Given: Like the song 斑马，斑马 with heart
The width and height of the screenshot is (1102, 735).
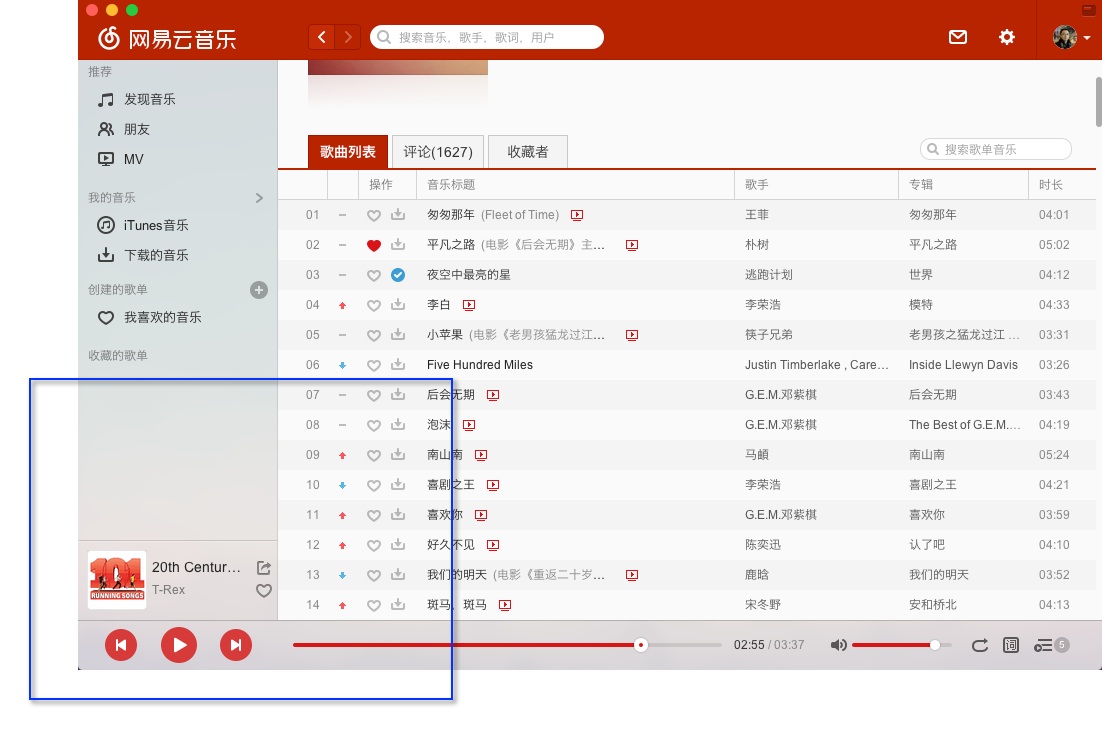Looking at the screenshot, I should (x=374, y=605).
